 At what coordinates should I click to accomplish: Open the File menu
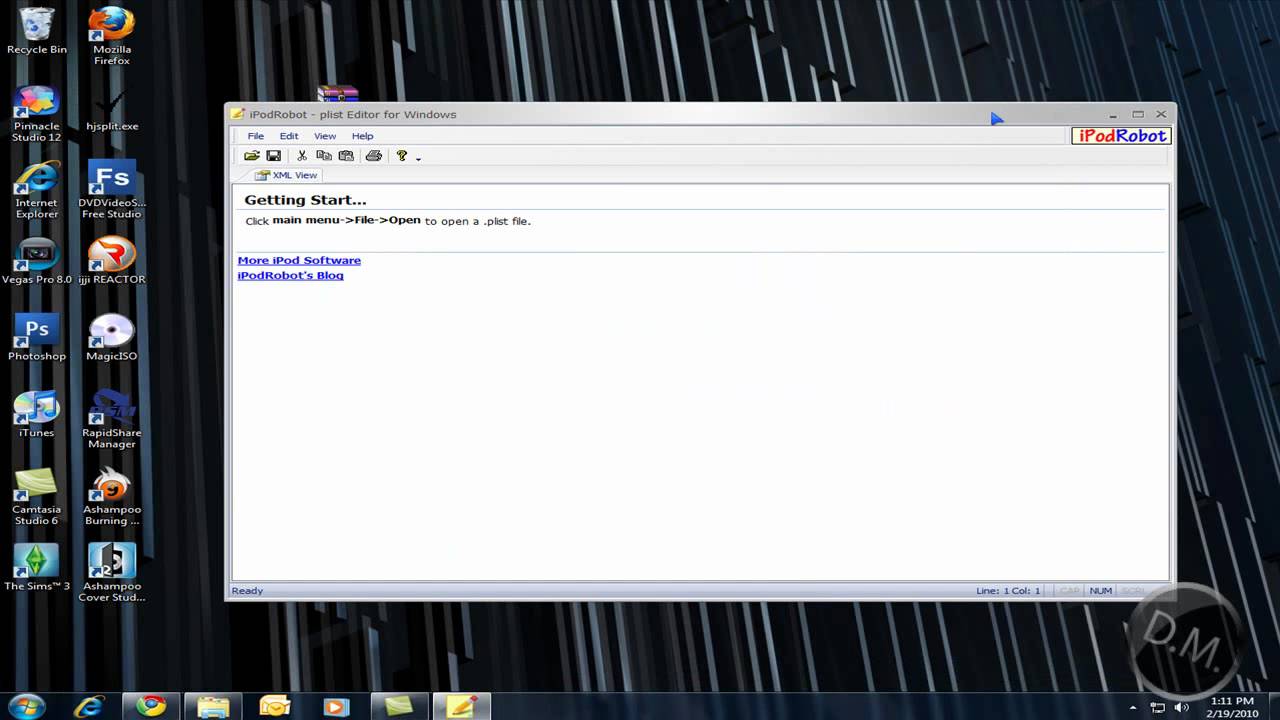click(x=256, y=136)
